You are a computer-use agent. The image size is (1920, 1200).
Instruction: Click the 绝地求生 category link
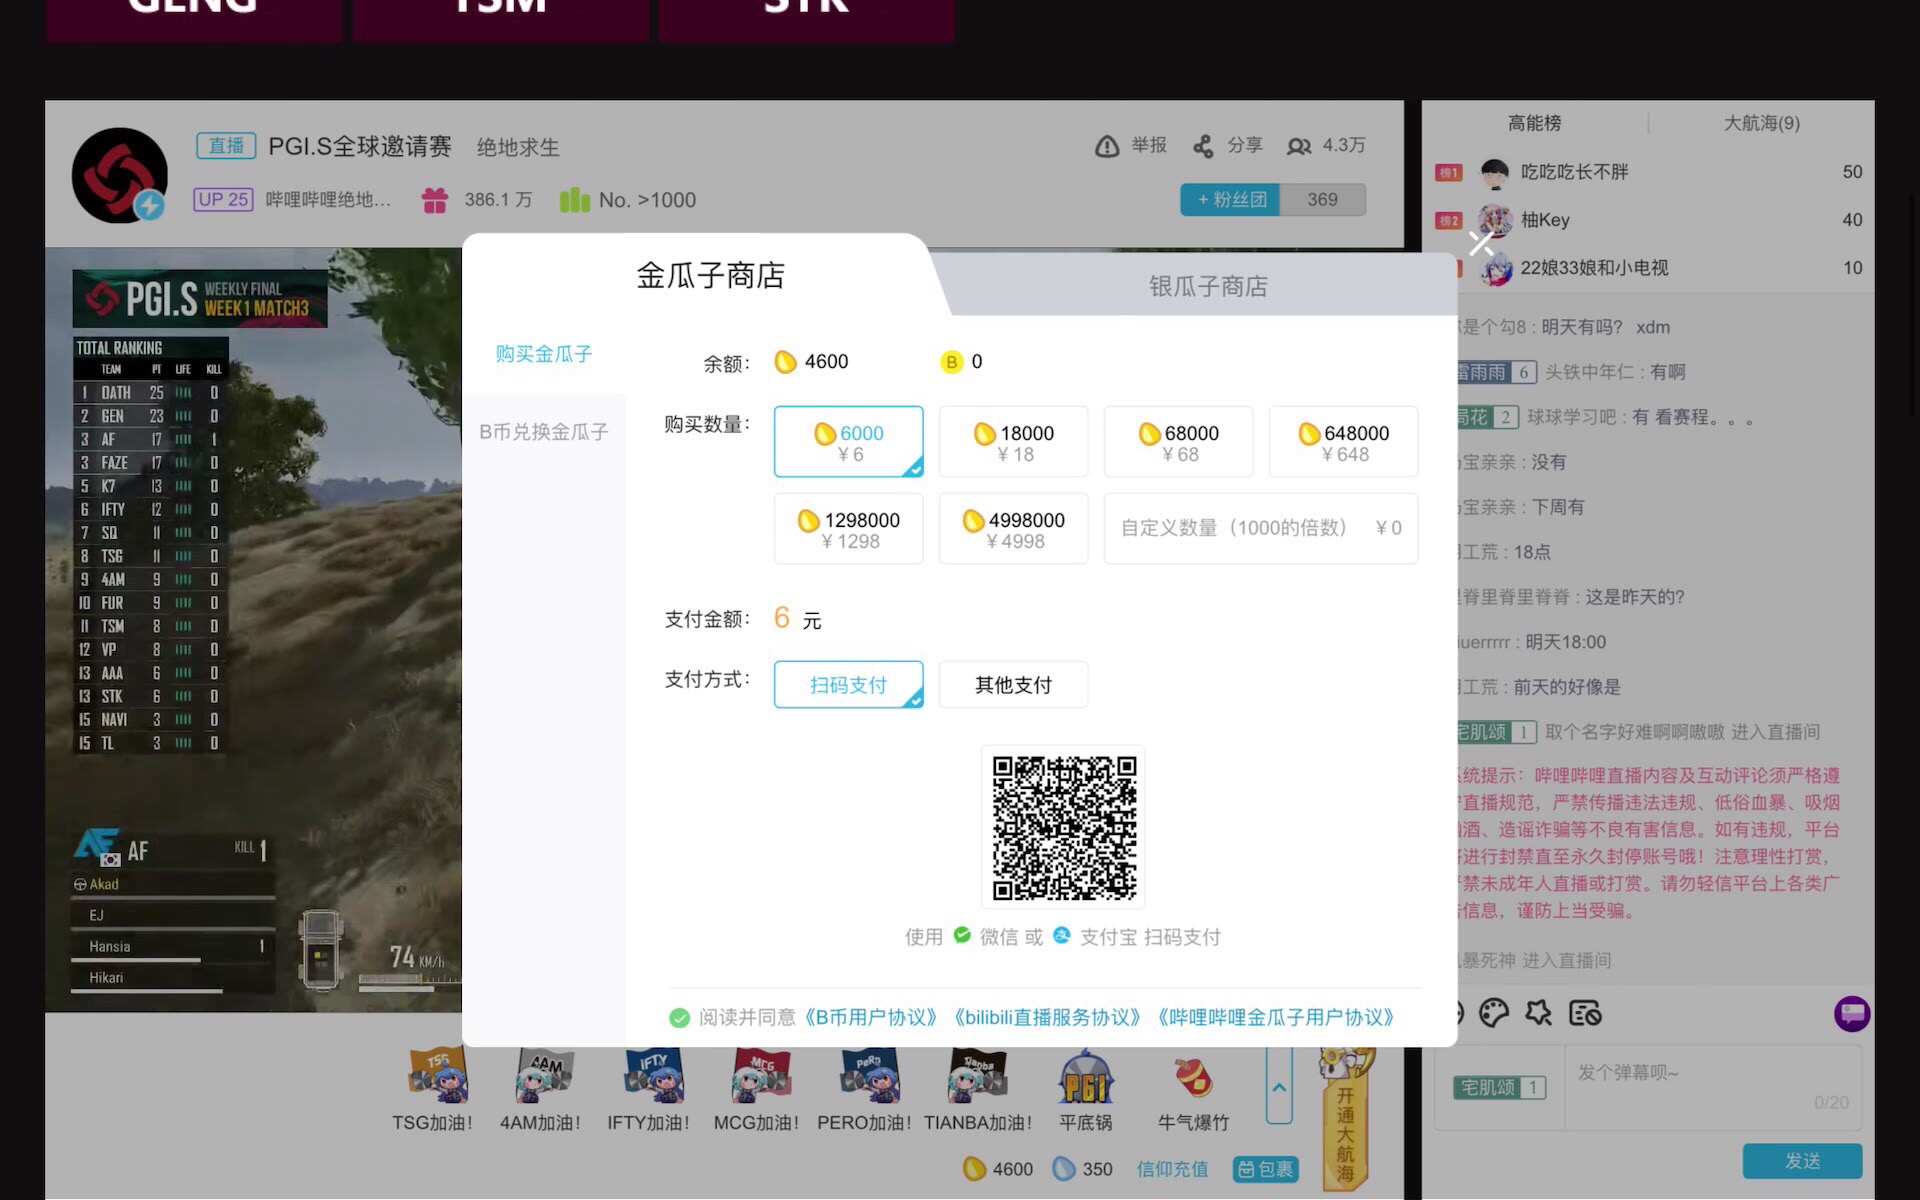[518, 148]
